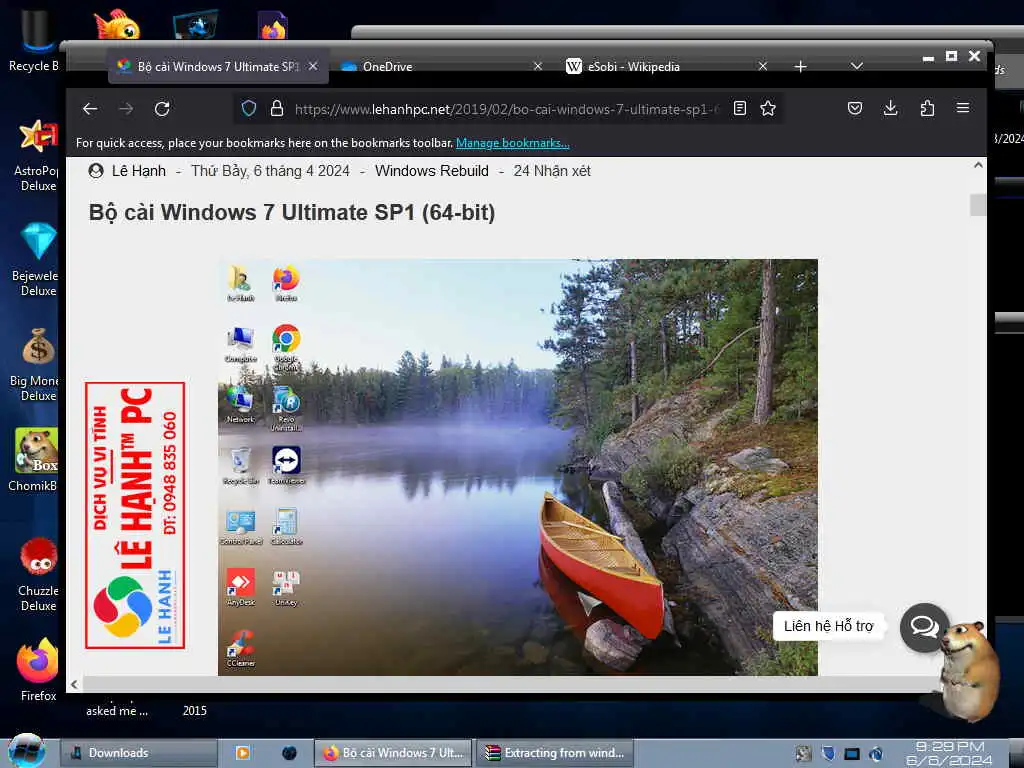Open the support chat bubble icon

(924, 627)
